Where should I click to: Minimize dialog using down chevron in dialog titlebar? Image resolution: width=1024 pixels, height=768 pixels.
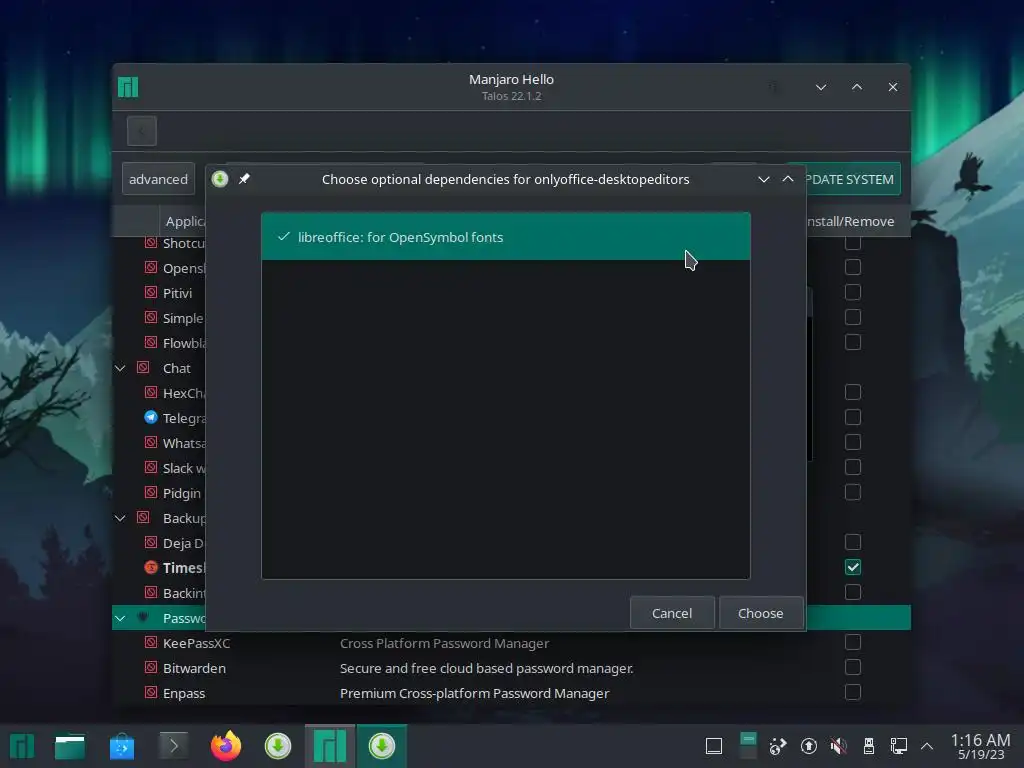pyautogui.click(x=763, y=179)
